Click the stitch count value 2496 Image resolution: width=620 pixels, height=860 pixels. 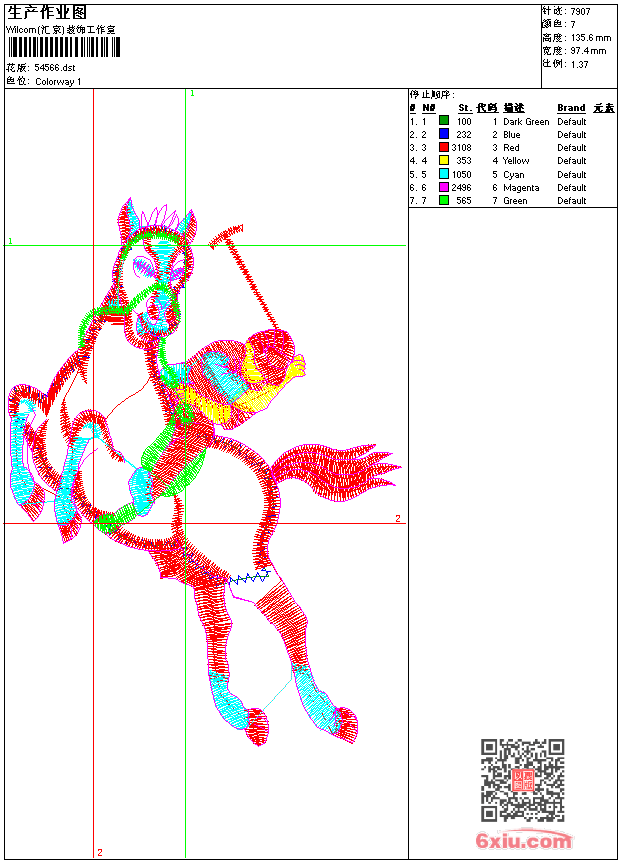click(x=461, y=188)
